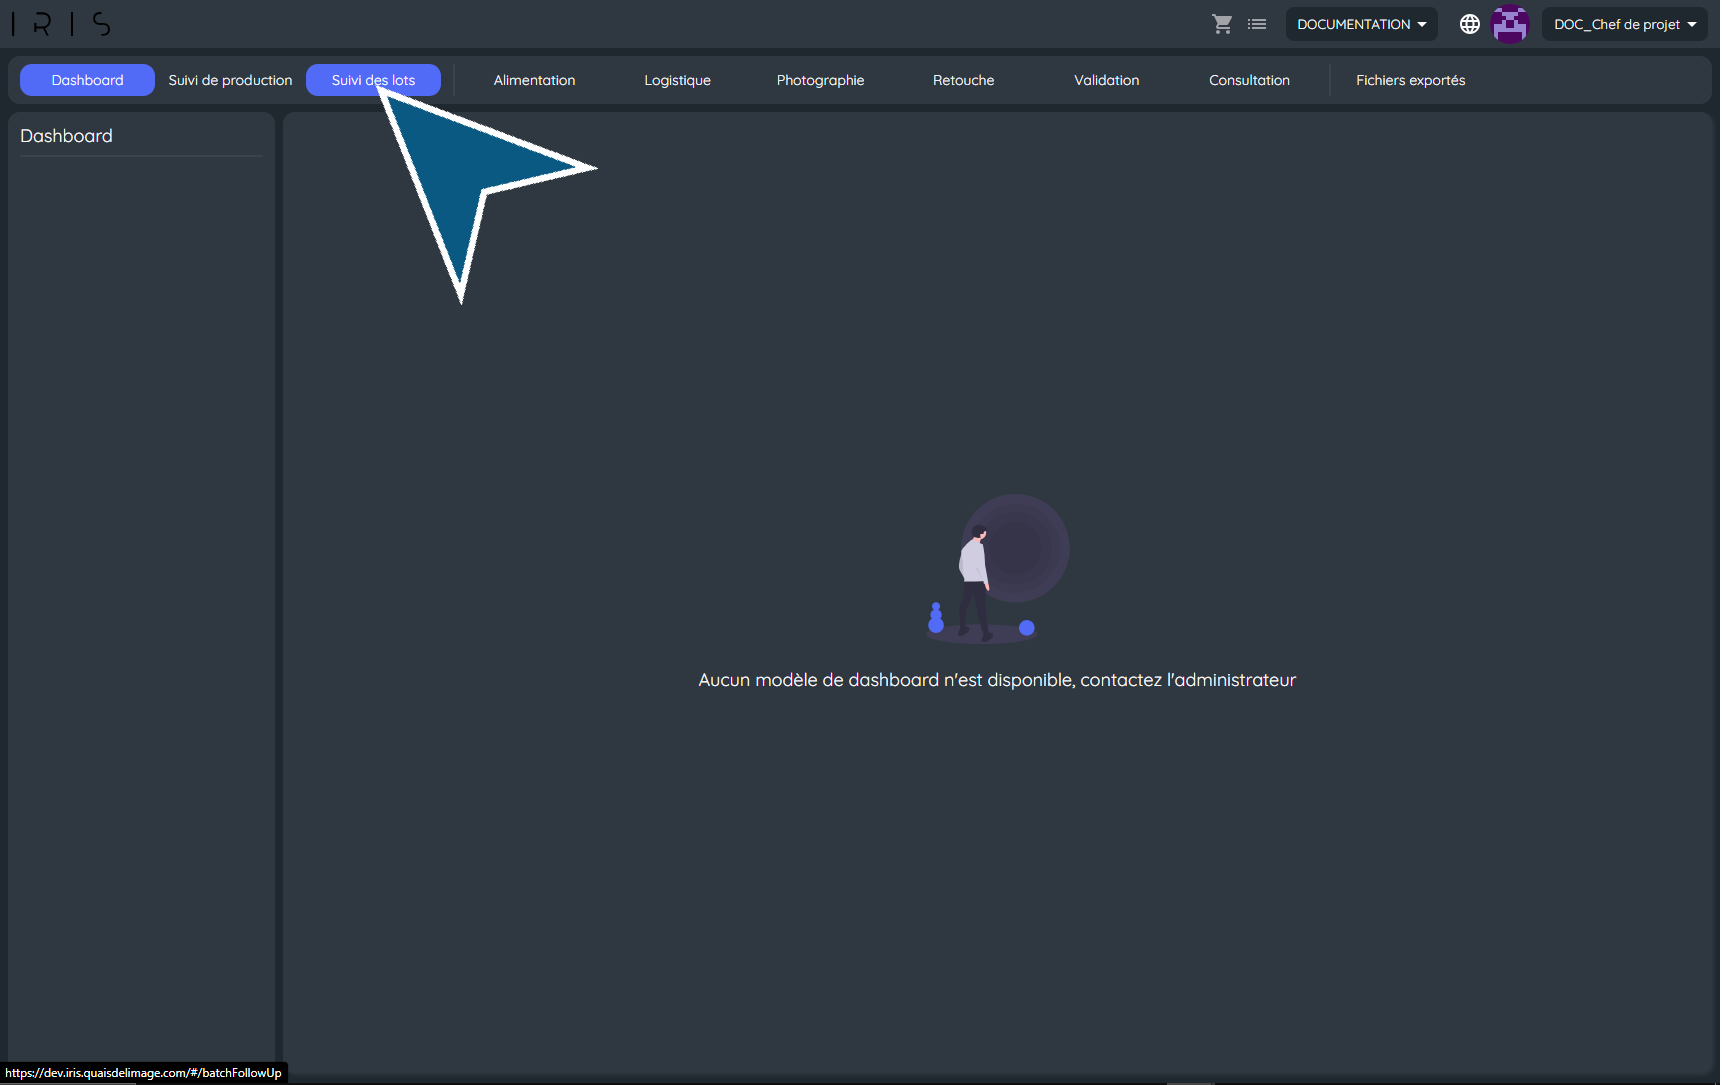Open the shopping cart icon
1722x1085 pixels.
[1222, 24]
